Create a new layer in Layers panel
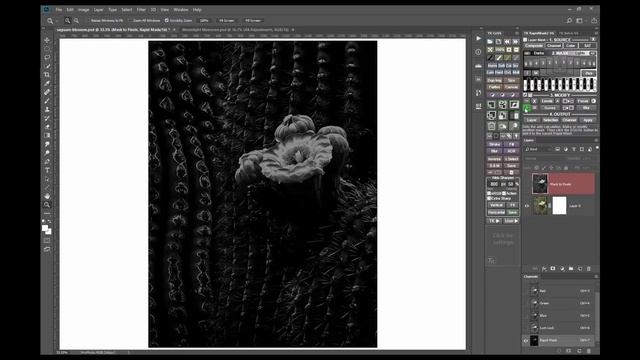Image resolution: width=640 pixels, height=360 pixels. [580, 269]
